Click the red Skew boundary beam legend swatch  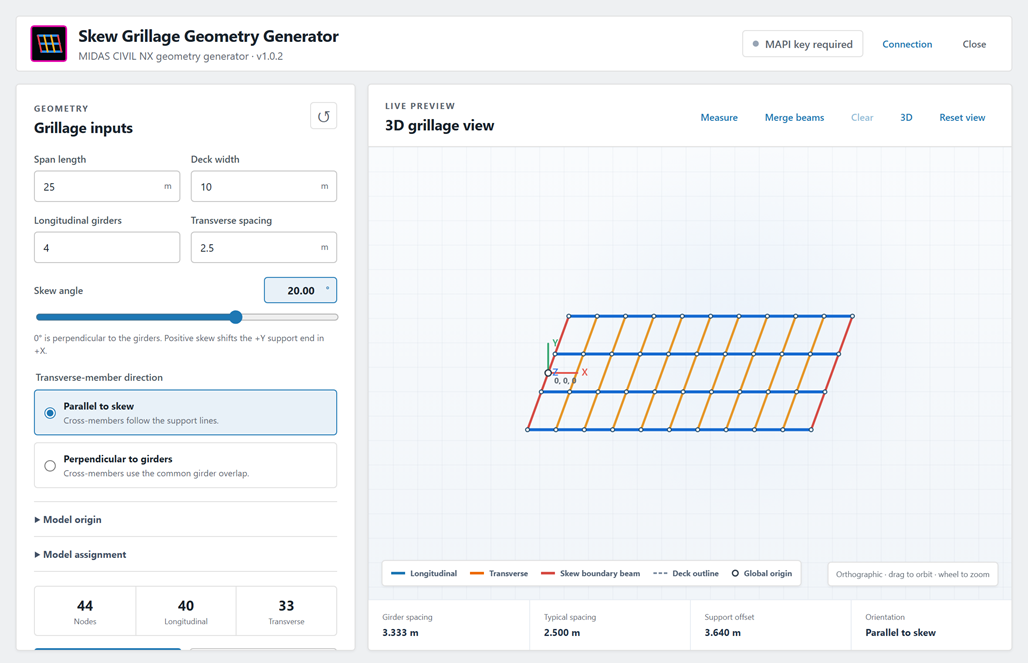[548, 573]
